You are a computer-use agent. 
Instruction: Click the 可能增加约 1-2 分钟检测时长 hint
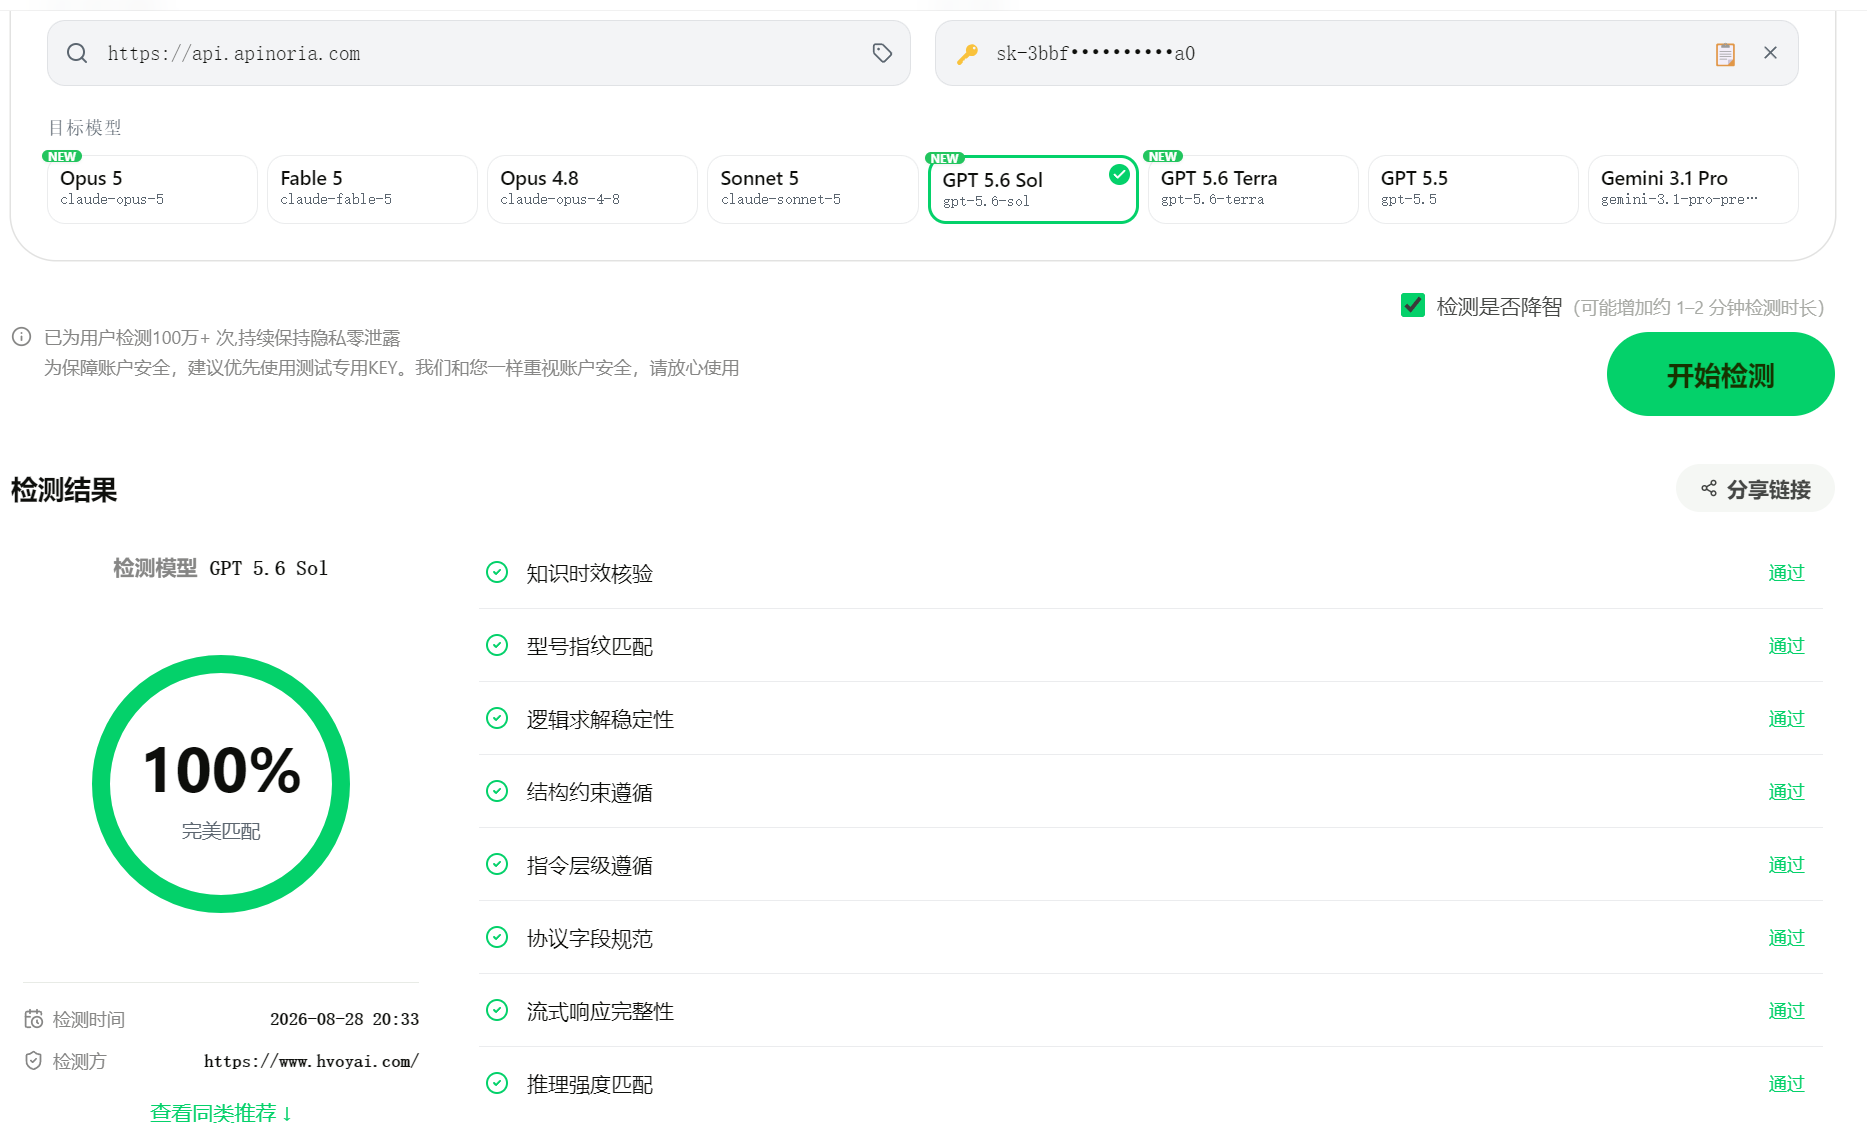(x=1699, y=307)
